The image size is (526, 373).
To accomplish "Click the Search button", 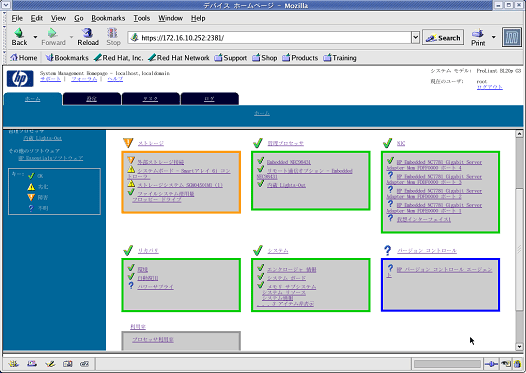I will point(443,38).
